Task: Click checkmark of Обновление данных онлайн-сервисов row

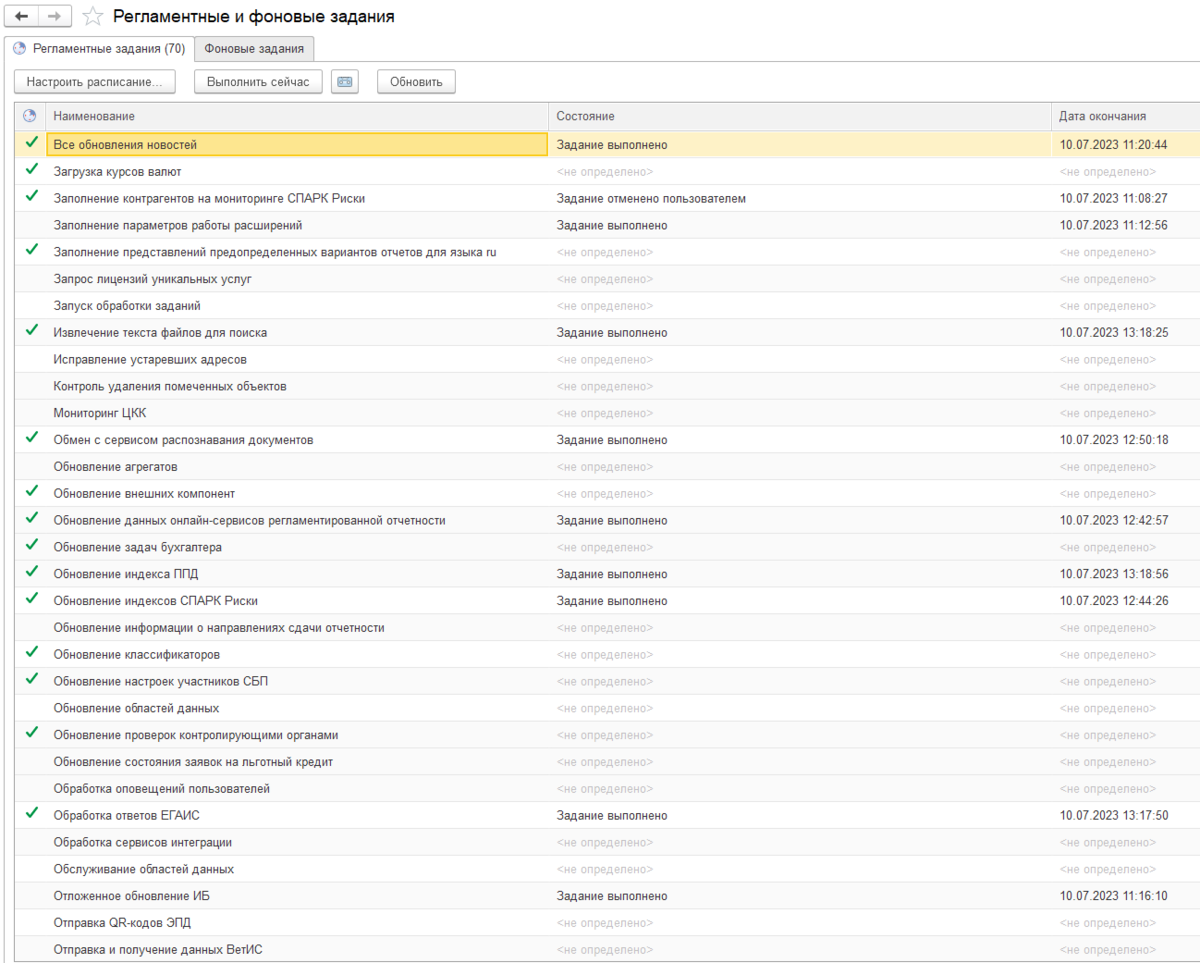Action: tap(31, 520)
